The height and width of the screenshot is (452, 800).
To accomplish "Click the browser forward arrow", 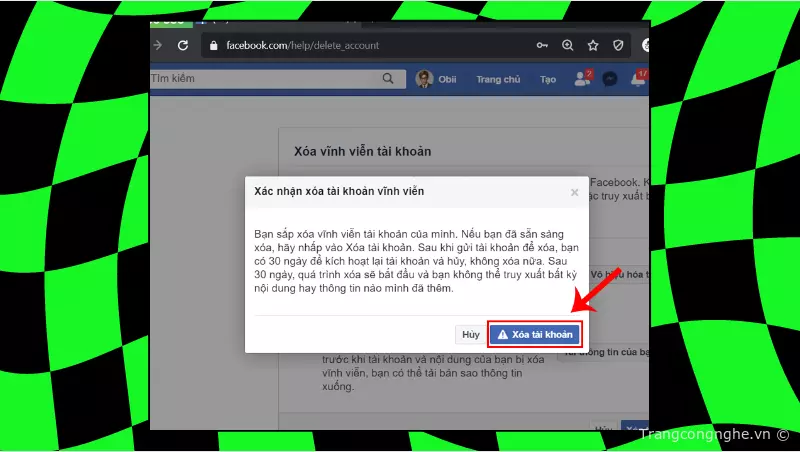I will point(158,46).
